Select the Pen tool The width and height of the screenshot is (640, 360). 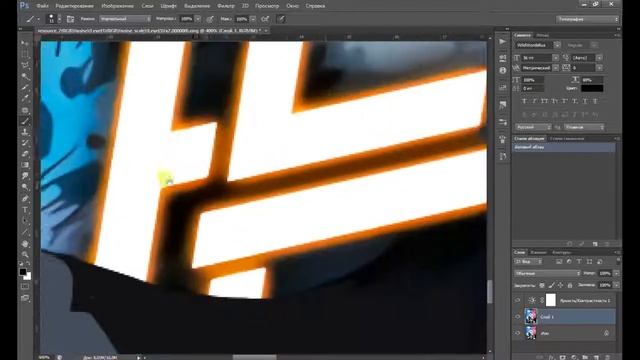click(25, 198)
